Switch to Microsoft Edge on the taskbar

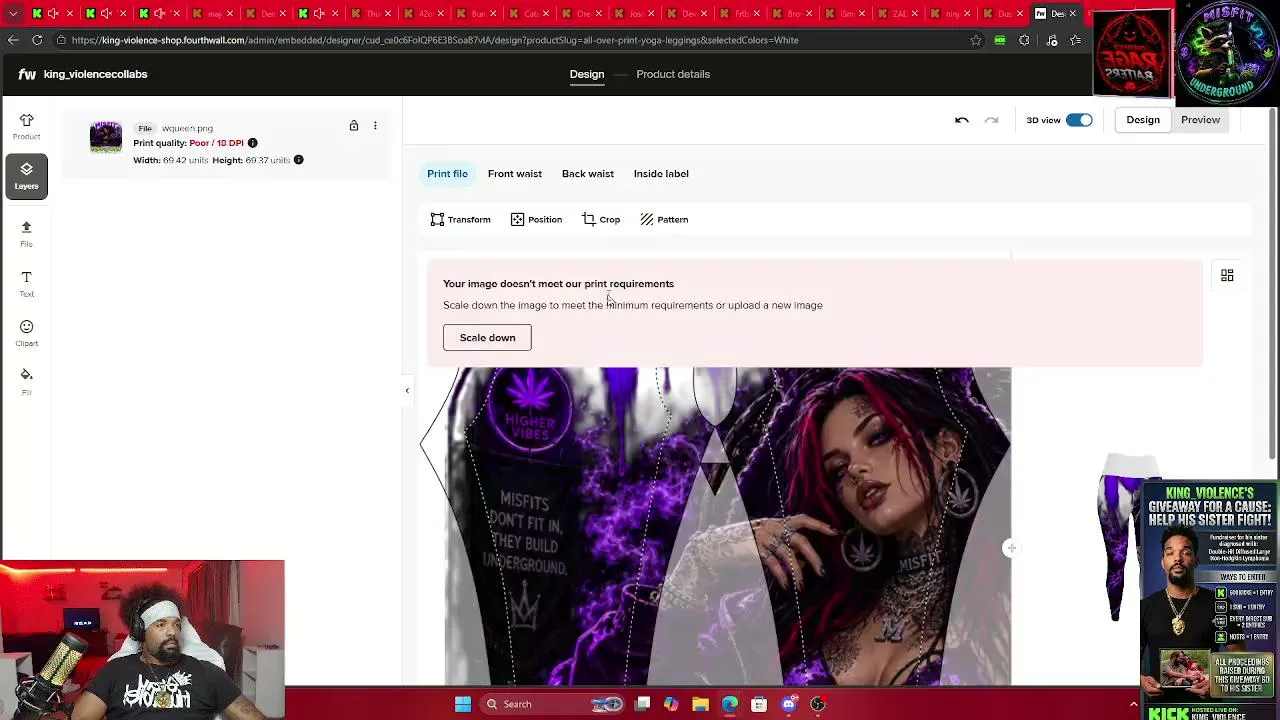pos(730,704)
